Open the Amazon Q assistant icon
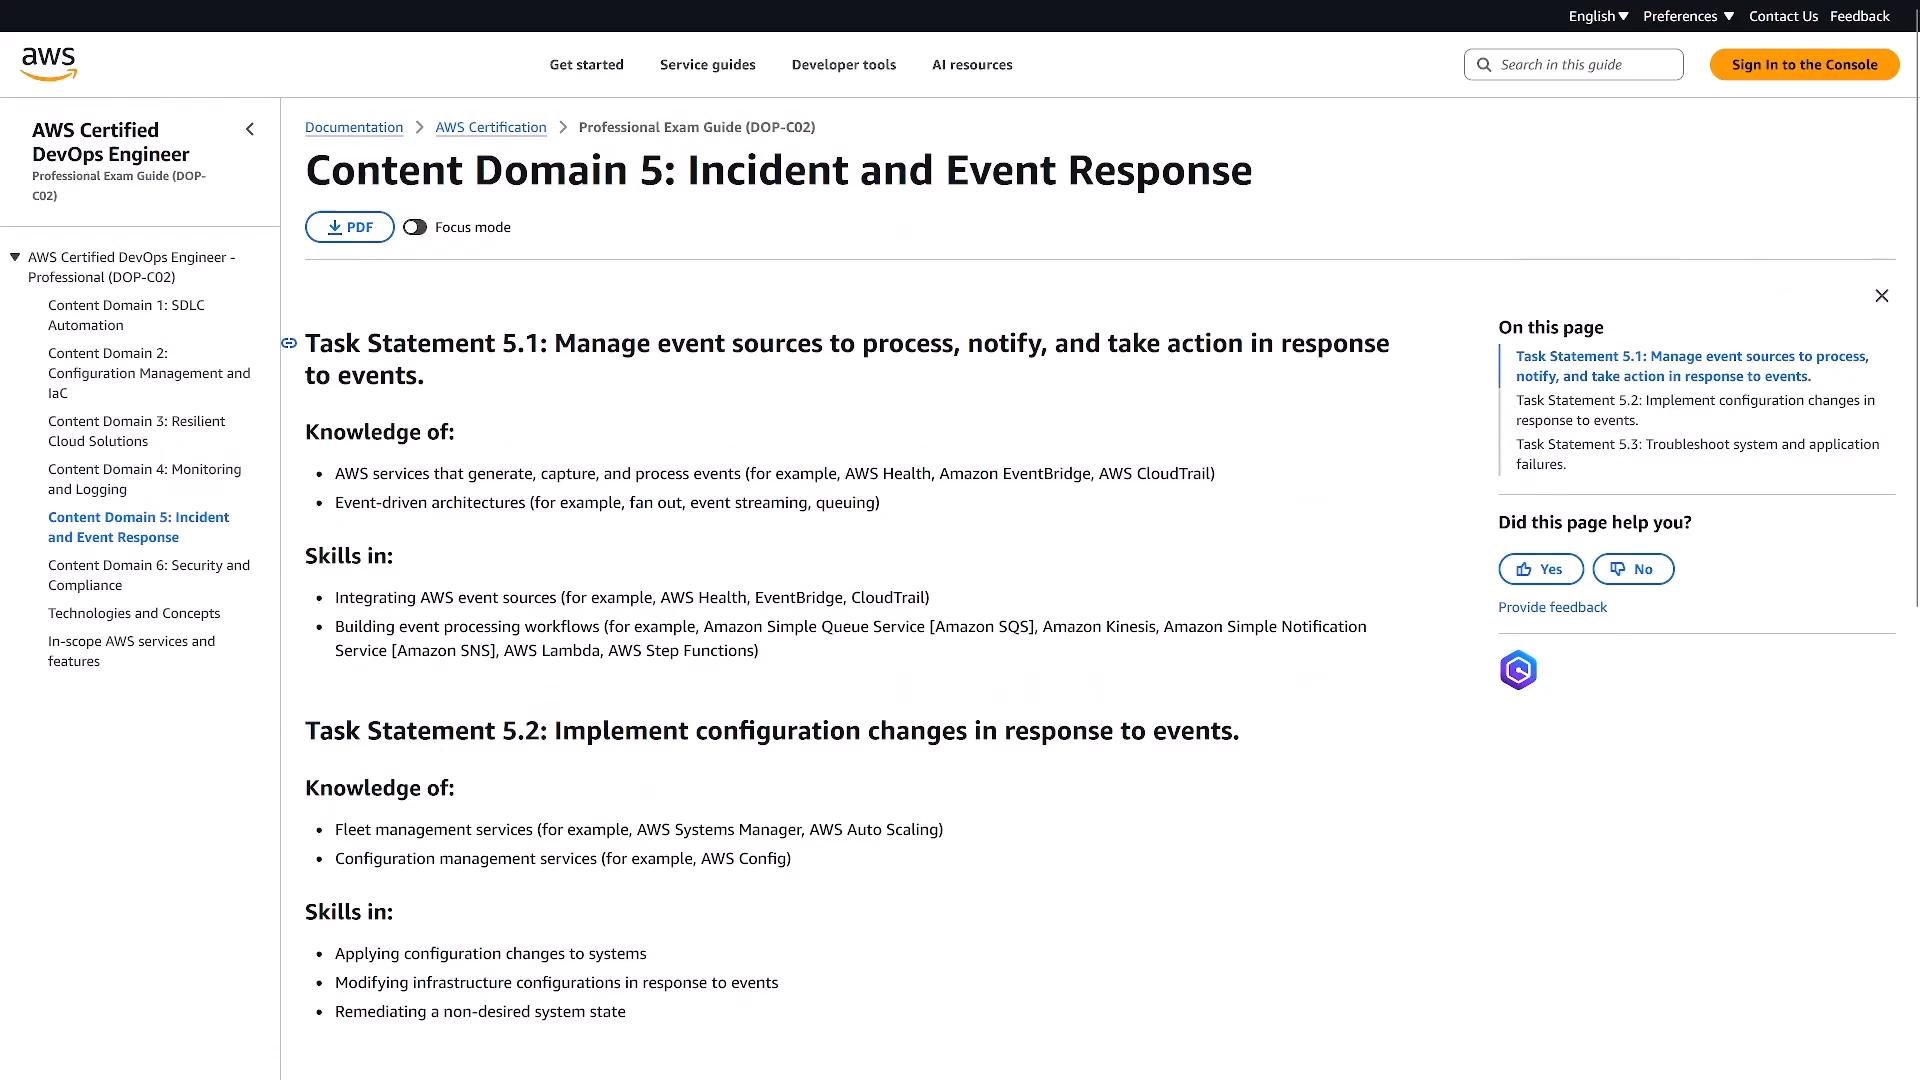This screenshot has width=1920, height=1080. coord(1518,670)
